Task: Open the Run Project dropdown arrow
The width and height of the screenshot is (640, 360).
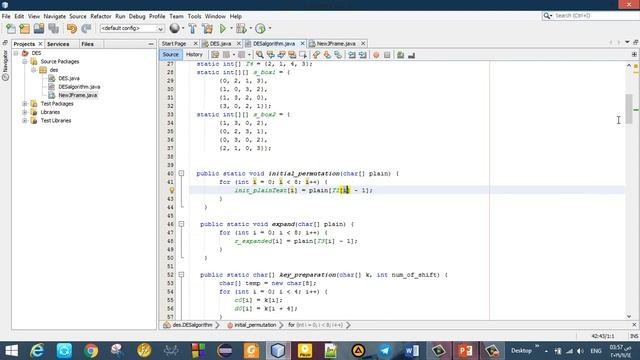Action: coord(231,28)
